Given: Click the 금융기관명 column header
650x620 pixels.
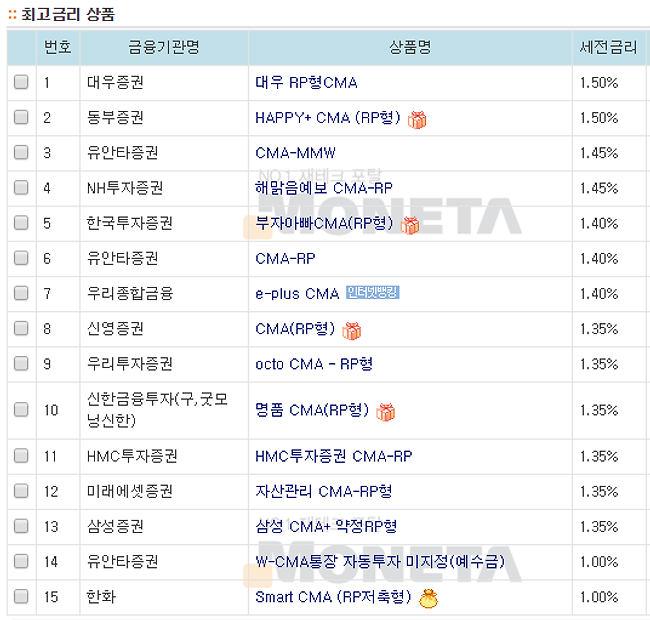Looking at the screenshot, I should 164,47.
